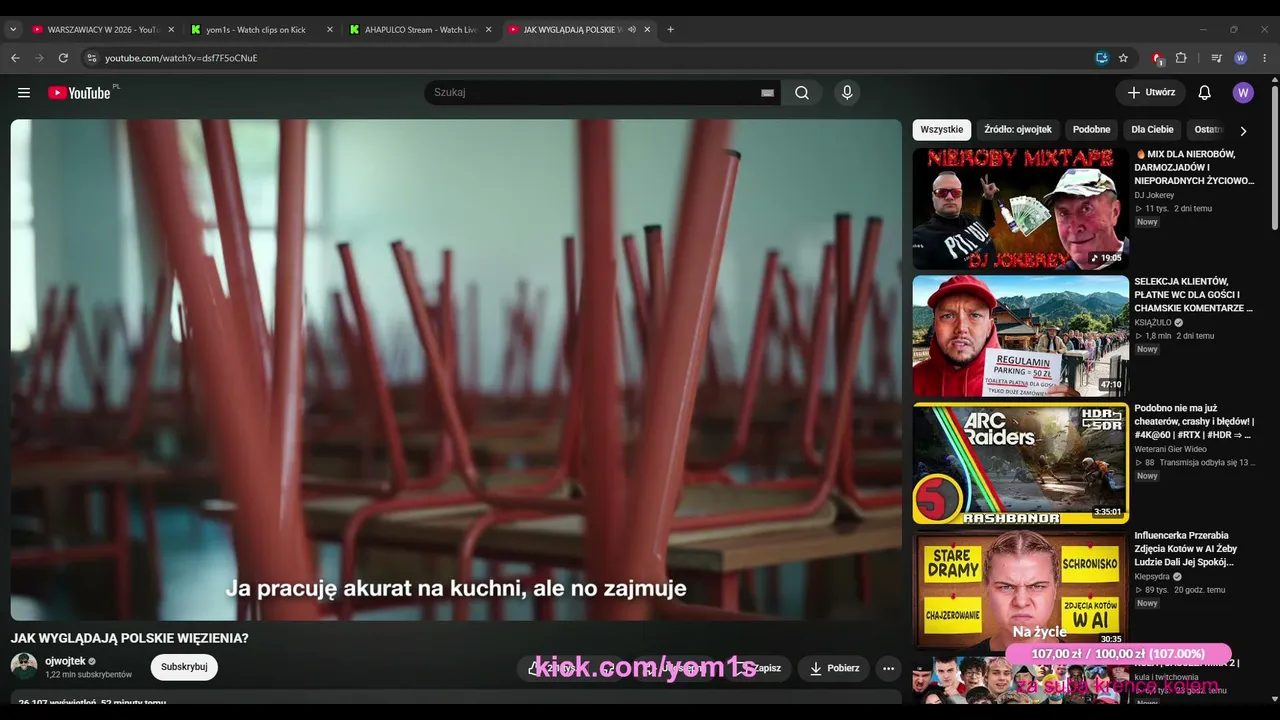Screen dimensions: 1280x720
Task: Close the WARSZAWIACY W 2026 tab
Action: point(171,30)
